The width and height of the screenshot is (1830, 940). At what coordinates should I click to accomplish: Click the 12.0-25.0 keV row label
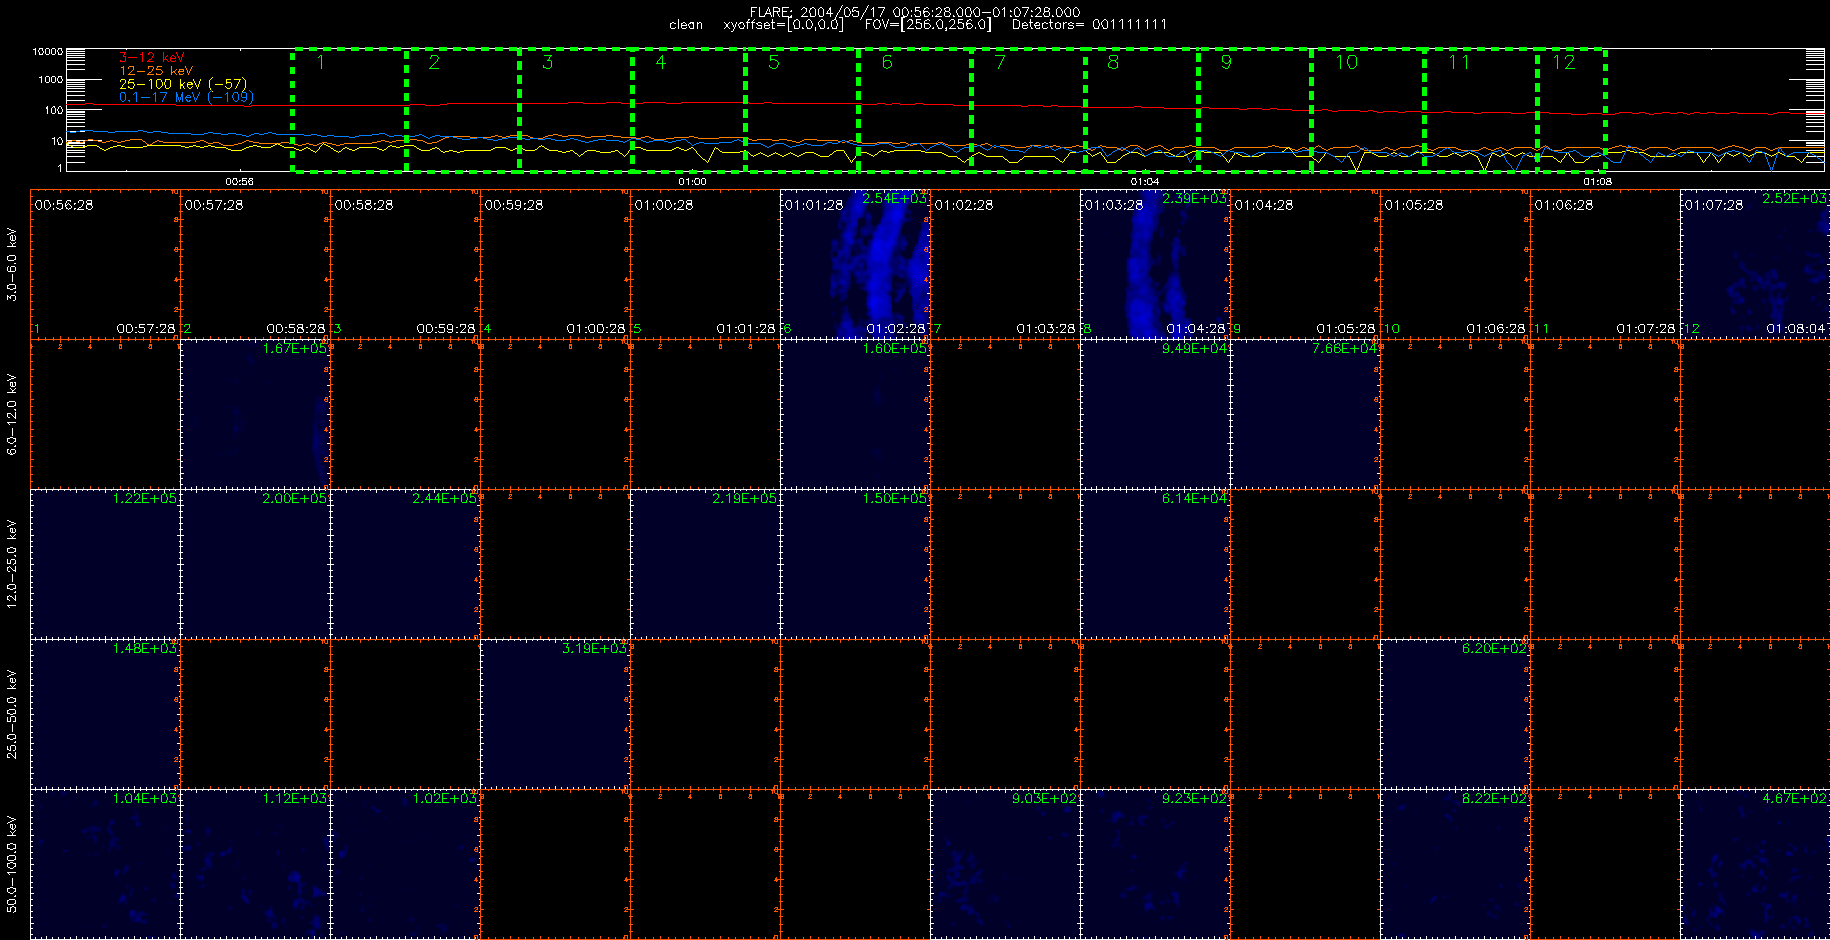pos(12,564)
